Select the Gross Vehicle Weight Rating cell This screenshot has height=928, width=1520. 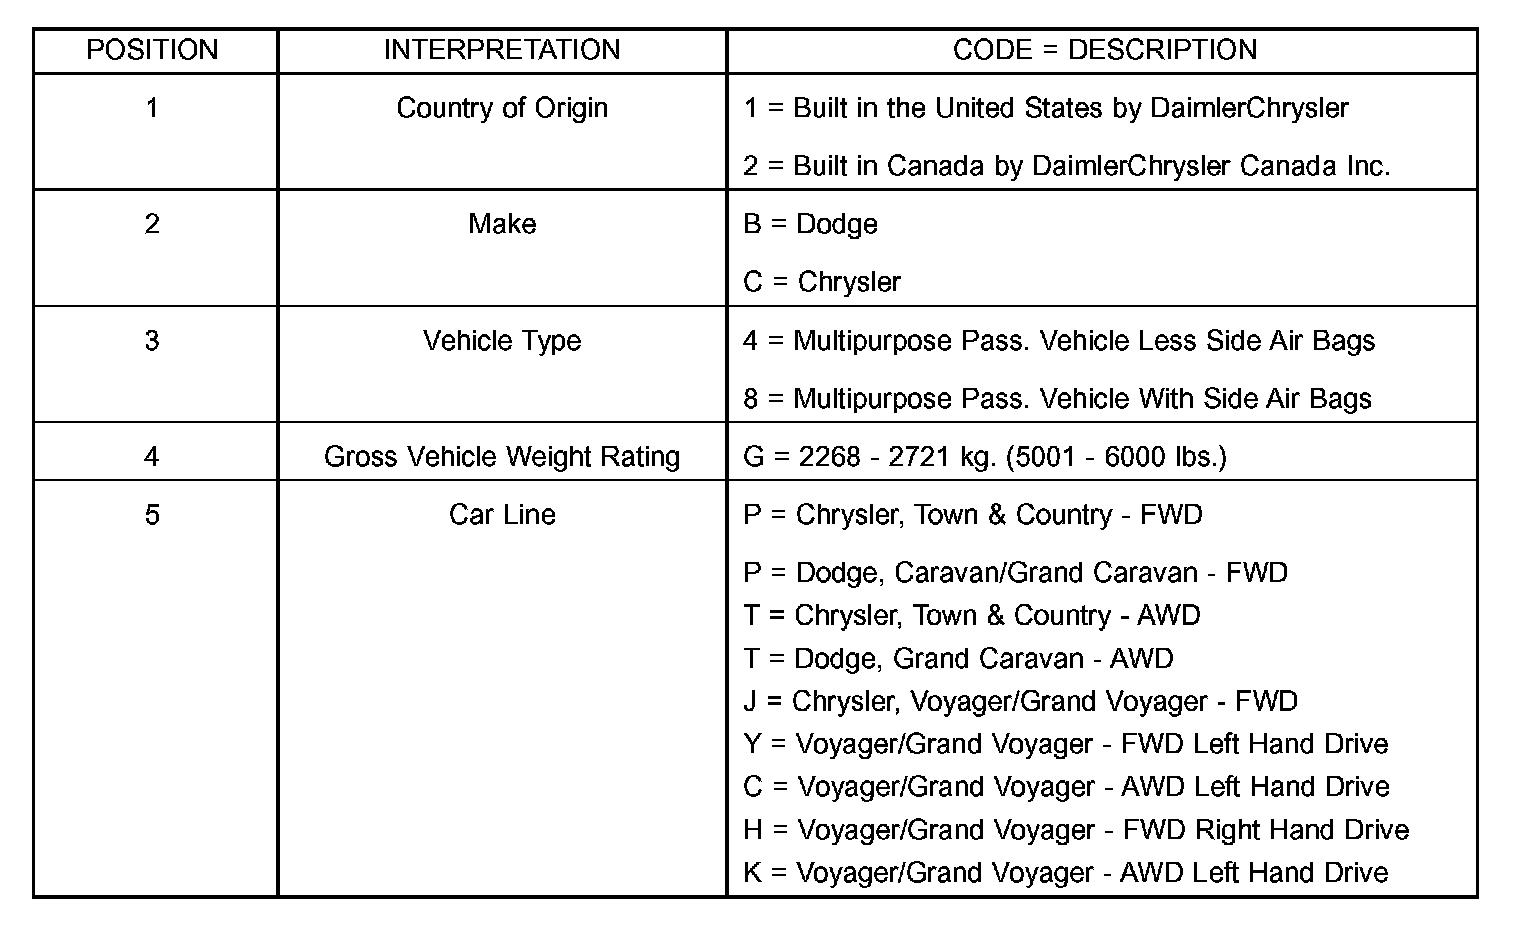pos(502,457)
